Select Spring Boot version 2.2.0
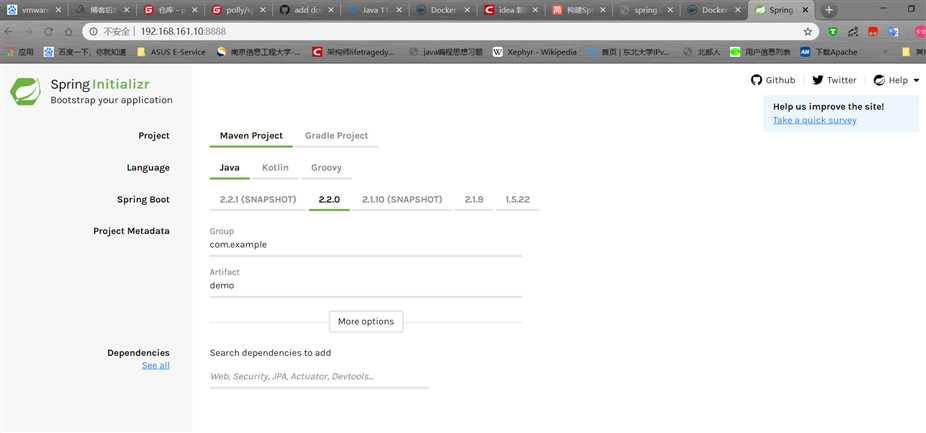The width and height of the screenshot is (926, 433). [x=329, y=200]
